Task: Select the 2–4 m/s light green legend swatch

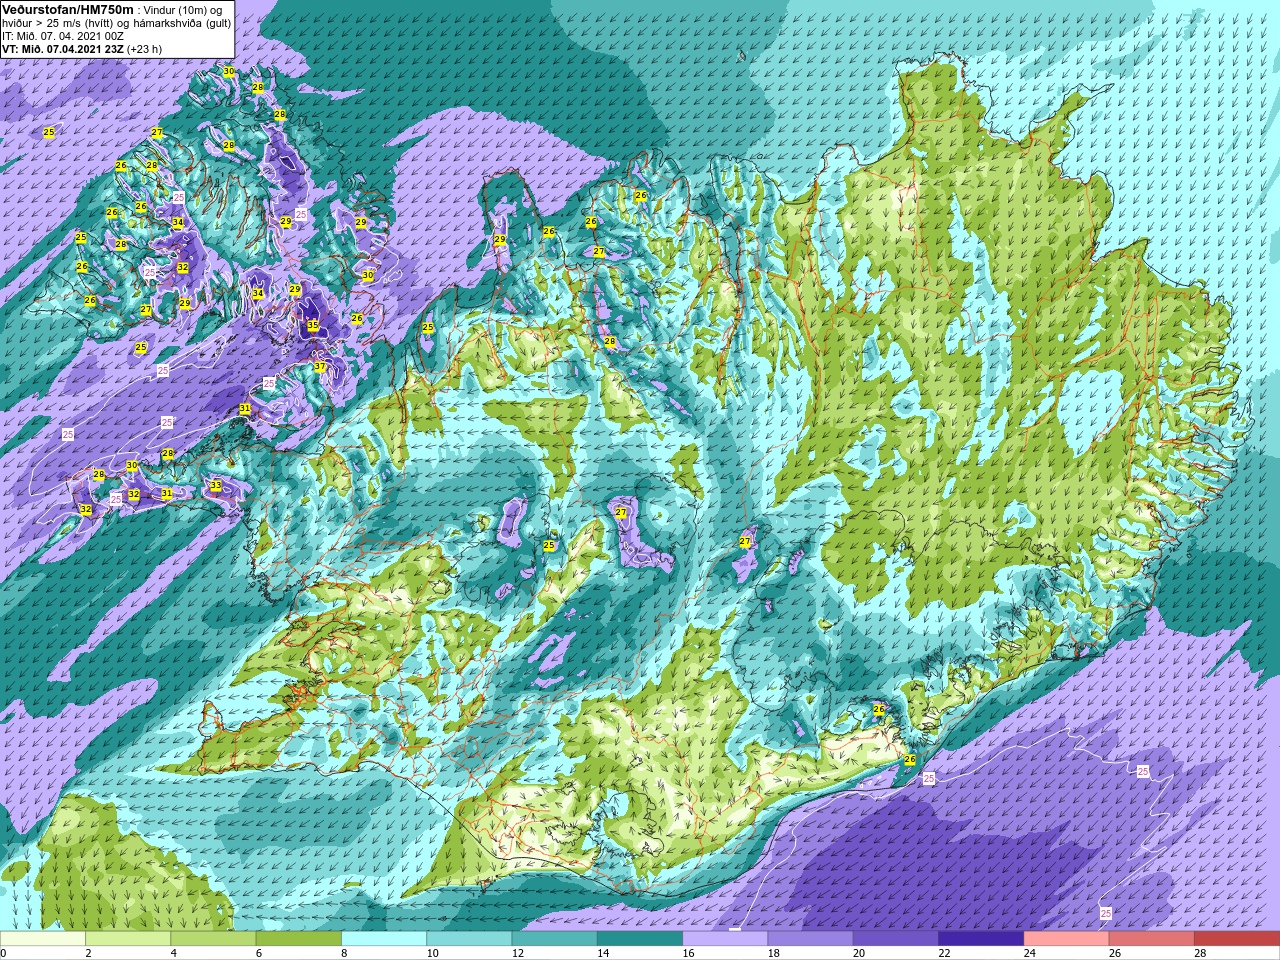Action: click(128, 939)
